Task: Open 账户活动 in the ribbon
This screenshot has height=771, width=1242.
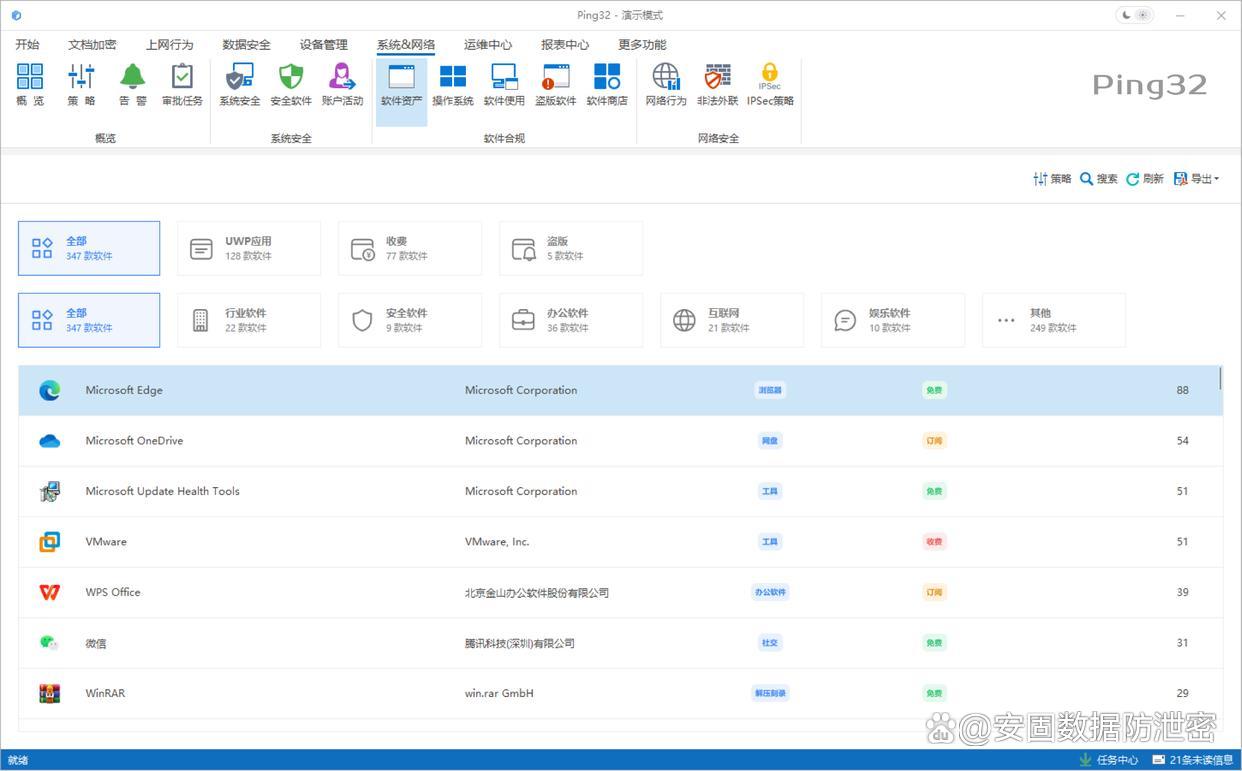Action: pos(342,84)
